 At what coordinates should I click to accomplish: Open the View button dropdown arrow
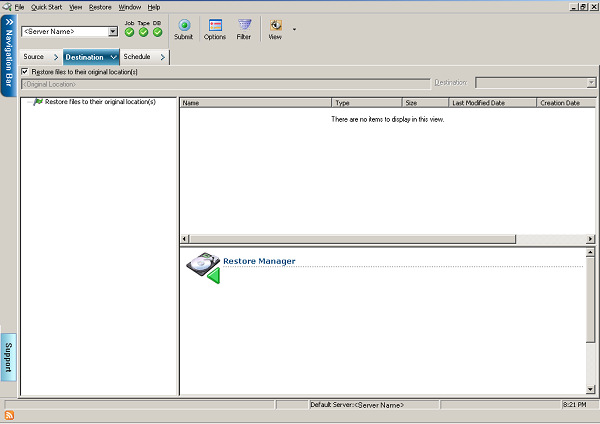coord(294,29)
